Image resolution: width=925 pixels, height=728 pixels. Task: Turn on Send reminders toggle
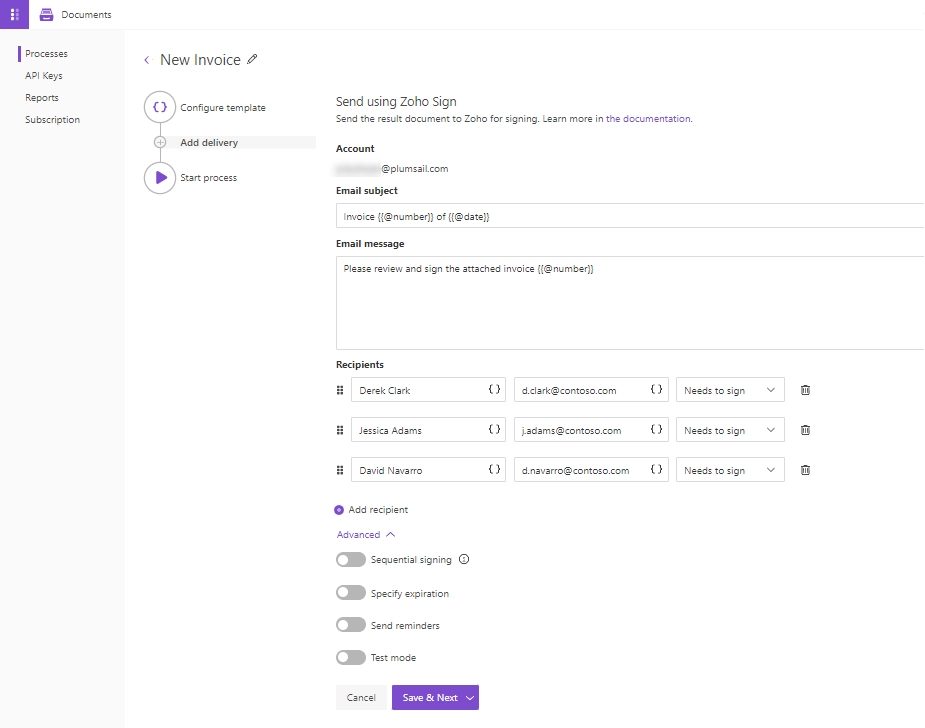[x=351, y=625]
